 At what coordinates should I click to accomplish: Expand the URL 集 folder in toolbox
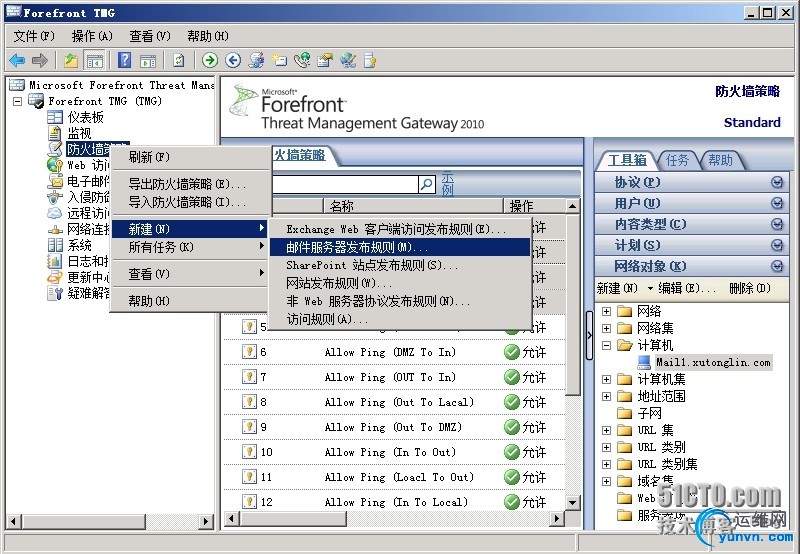coord(606,430)
